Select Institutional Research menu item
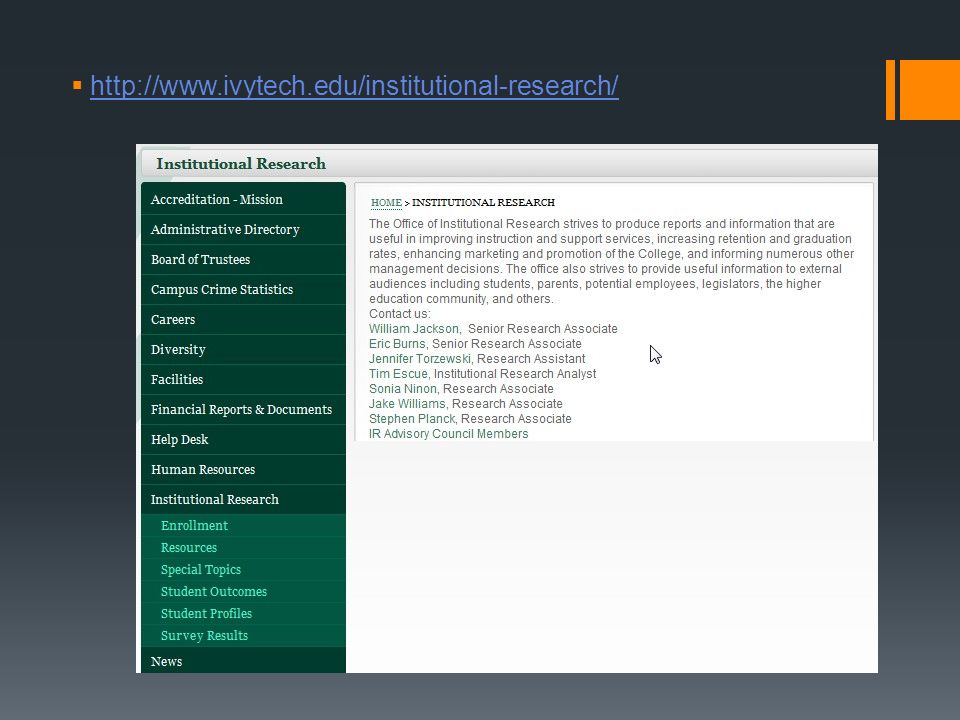 [x=243, y=500]
